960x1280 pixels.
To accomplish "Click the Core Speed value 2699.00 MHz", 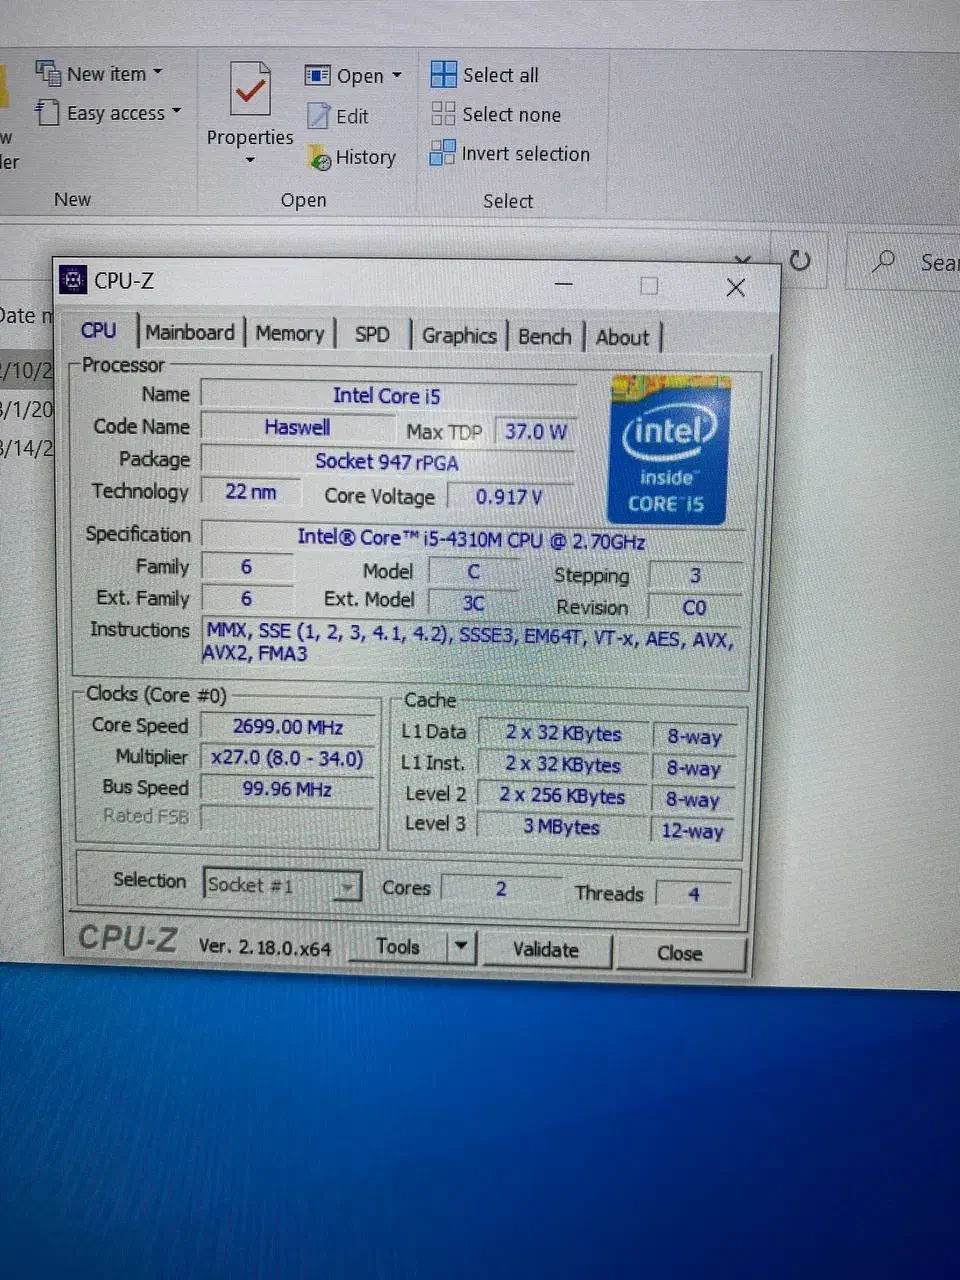I will click(x=288, y=727).
